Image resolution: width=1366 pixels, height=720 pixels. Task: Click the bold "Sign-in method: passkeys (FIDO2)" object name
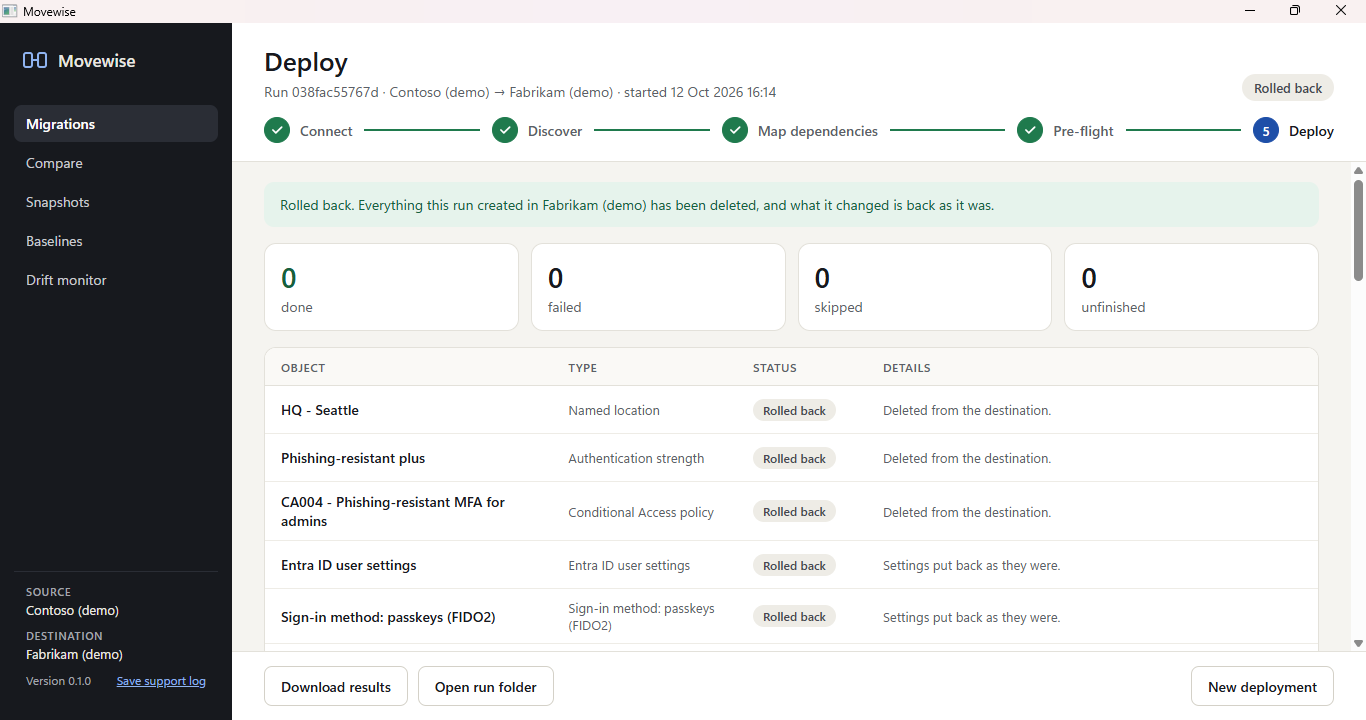tap(388, 617)
